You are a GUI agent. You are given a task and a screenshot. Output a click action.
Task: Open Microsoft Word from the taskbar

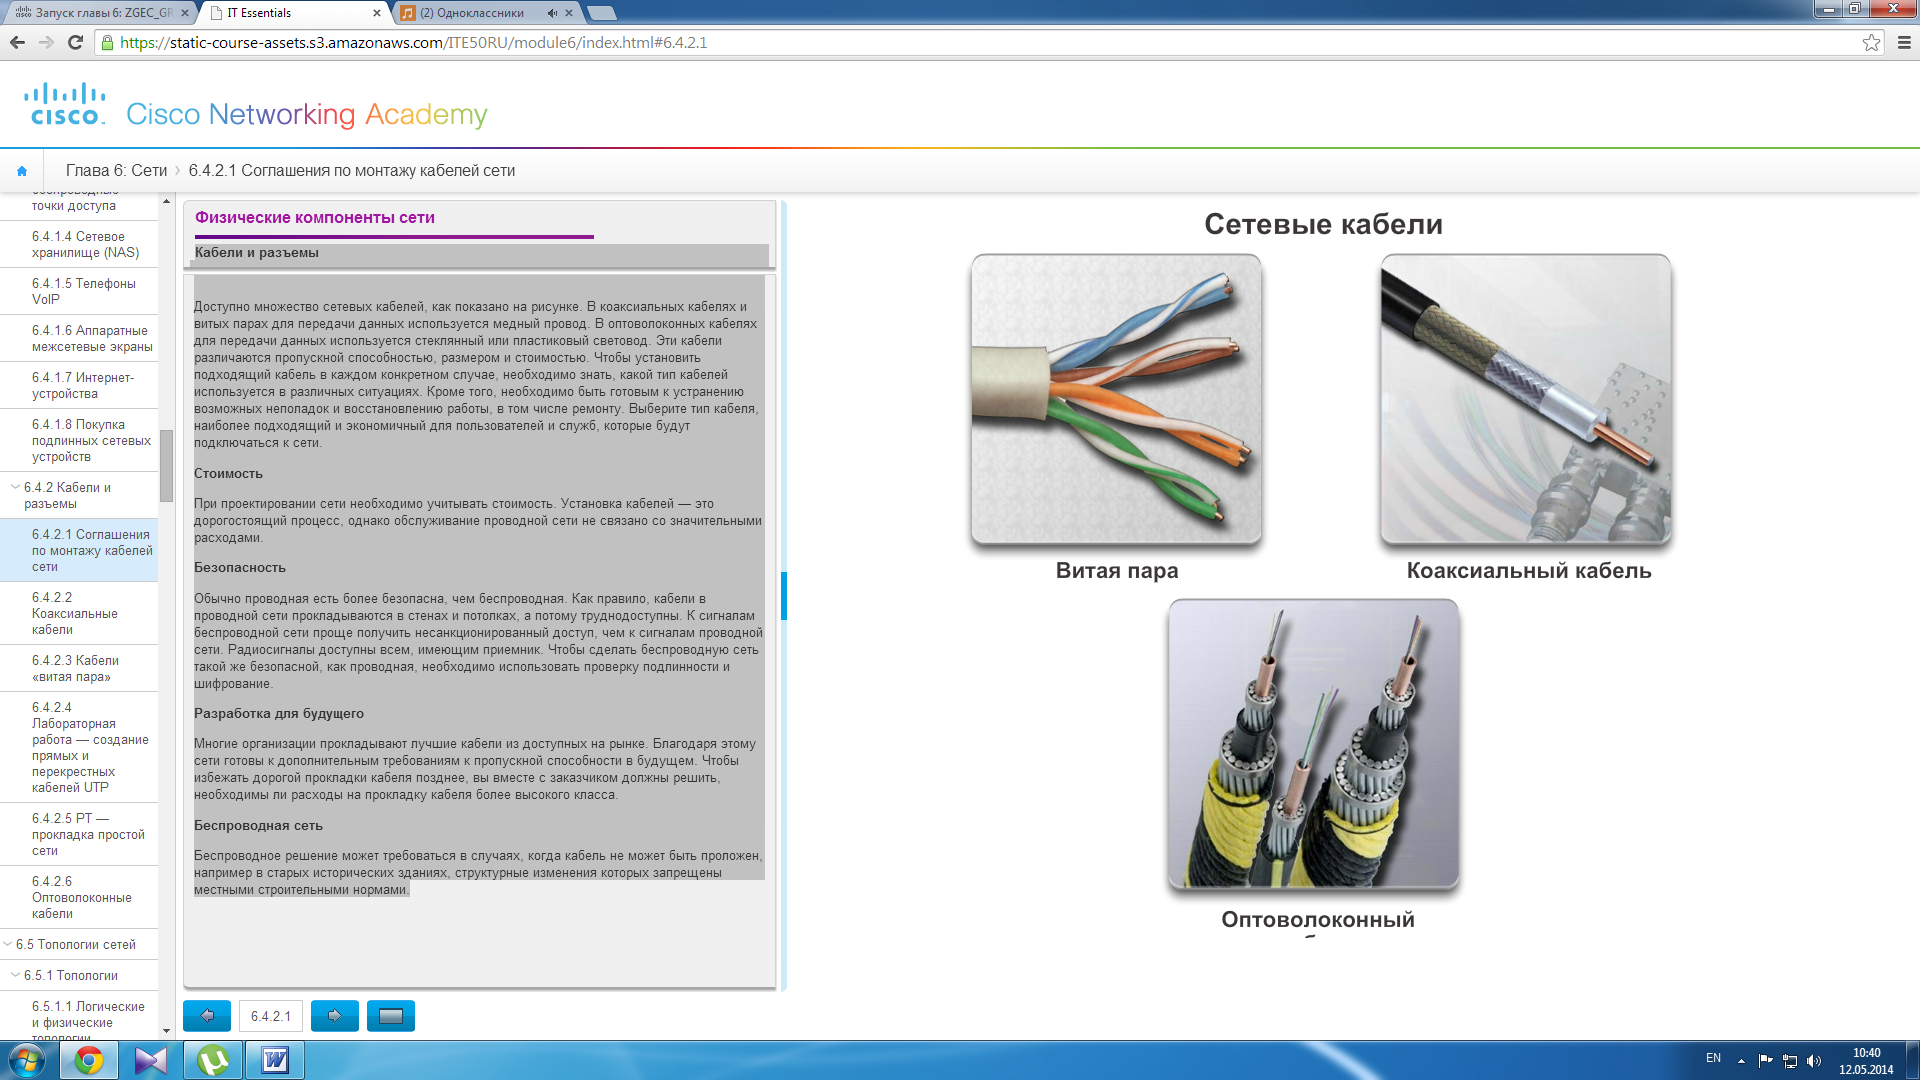click(275, 1060)
